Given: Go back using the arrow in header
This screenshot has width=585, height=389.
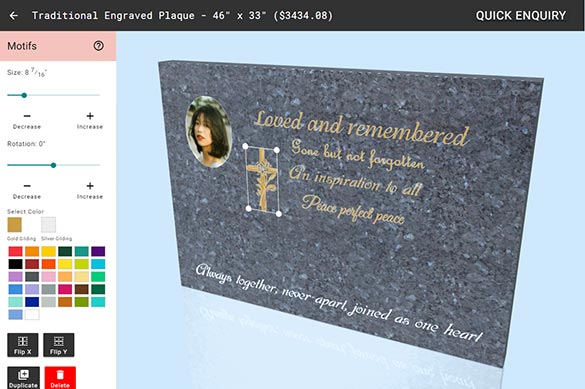Looking at the screenshot, I should (14, 16).
